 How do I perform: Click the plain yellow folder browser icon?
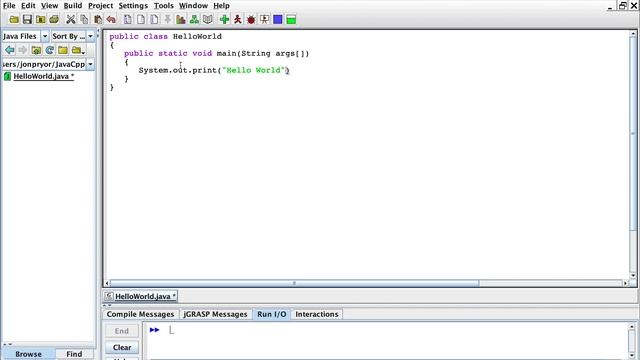pyautogui.click(x=63, y=50)
